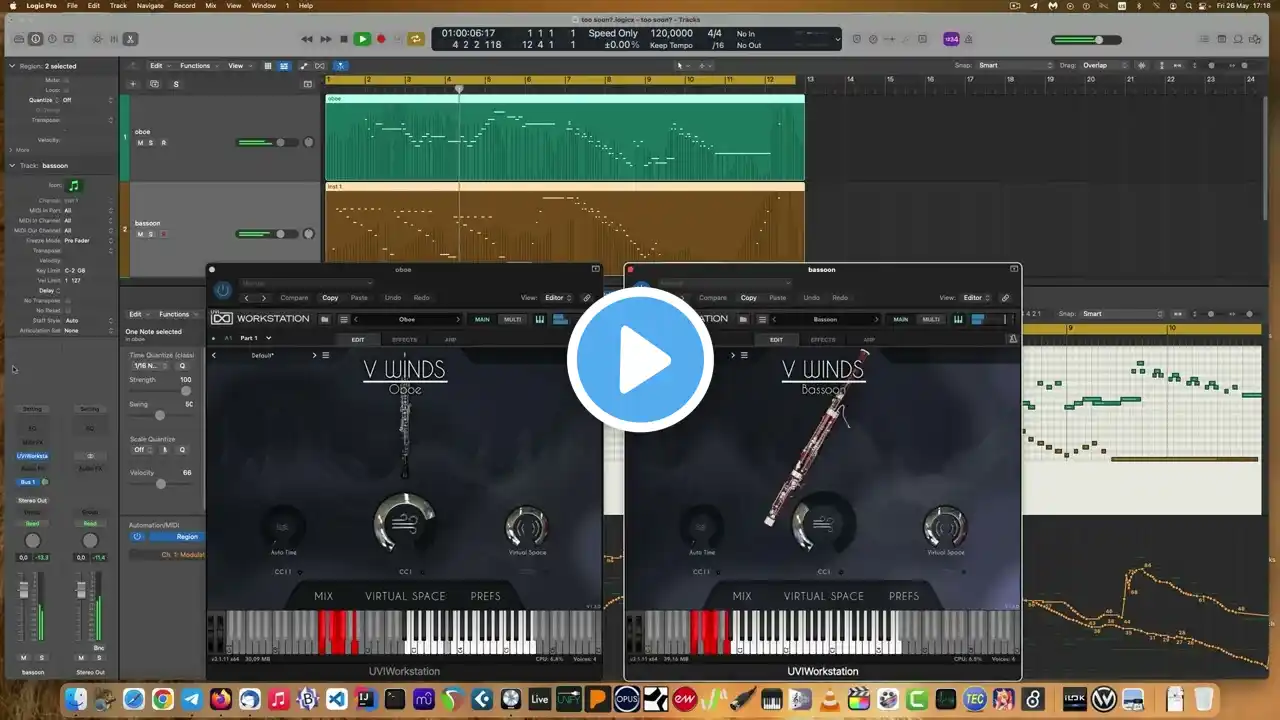Screen dimensions: 1280x720
Task: Add a new track with plus button
Action: [x=133, y=84]
